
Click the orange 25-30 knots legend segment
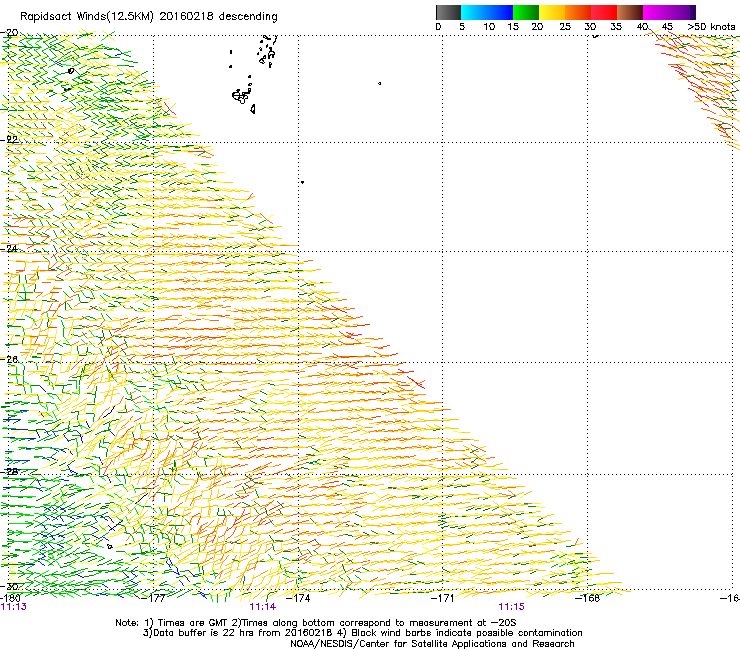(x=578, y=12)
